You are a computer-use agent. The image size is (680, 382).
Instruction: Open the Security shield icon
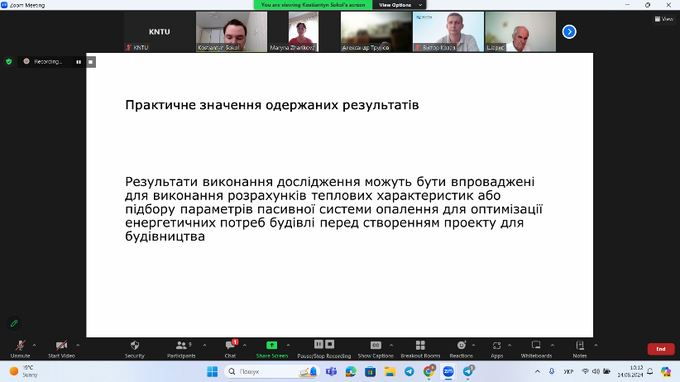134,346
